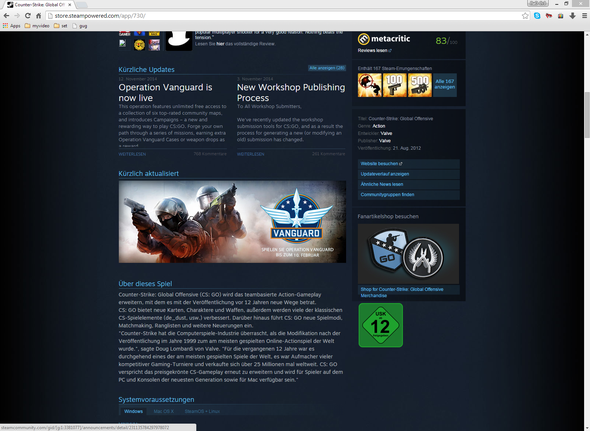
Task: Click the page scrollbar thumb
Action: coord(587,115)
